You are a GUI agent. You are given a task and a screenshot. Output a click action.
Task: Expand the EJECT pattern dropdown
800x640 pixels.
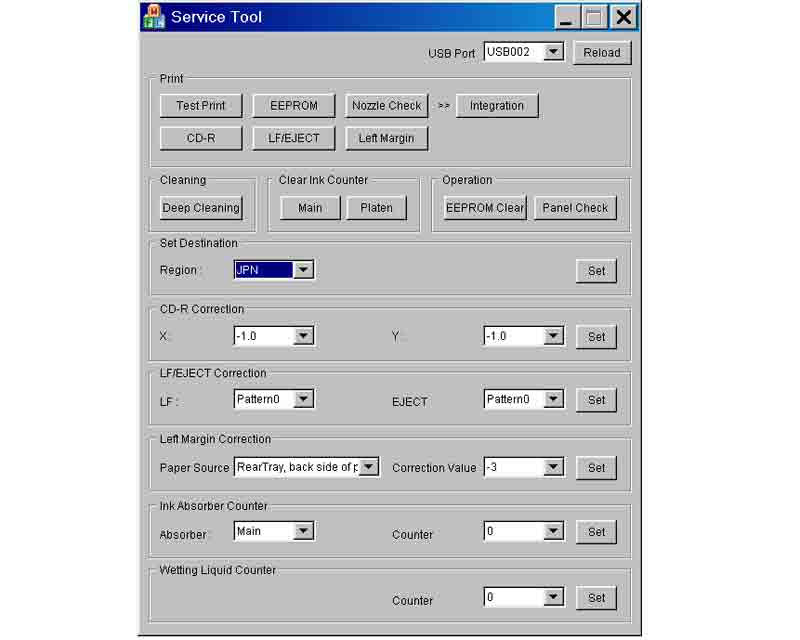tap(523, 399)
